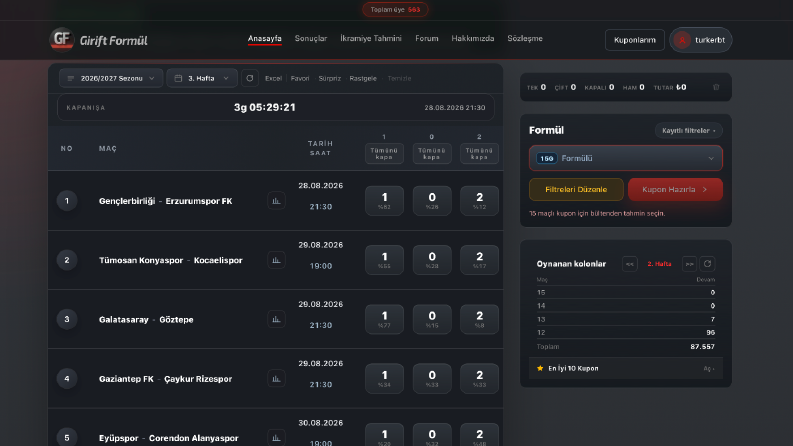Click the Rastgele option in toolbar

click(363, 78)
